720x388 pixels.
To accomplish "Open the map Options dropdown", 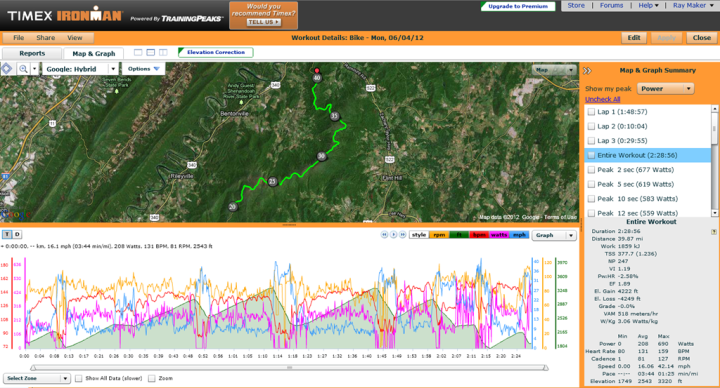I will [x=143, y=69].
